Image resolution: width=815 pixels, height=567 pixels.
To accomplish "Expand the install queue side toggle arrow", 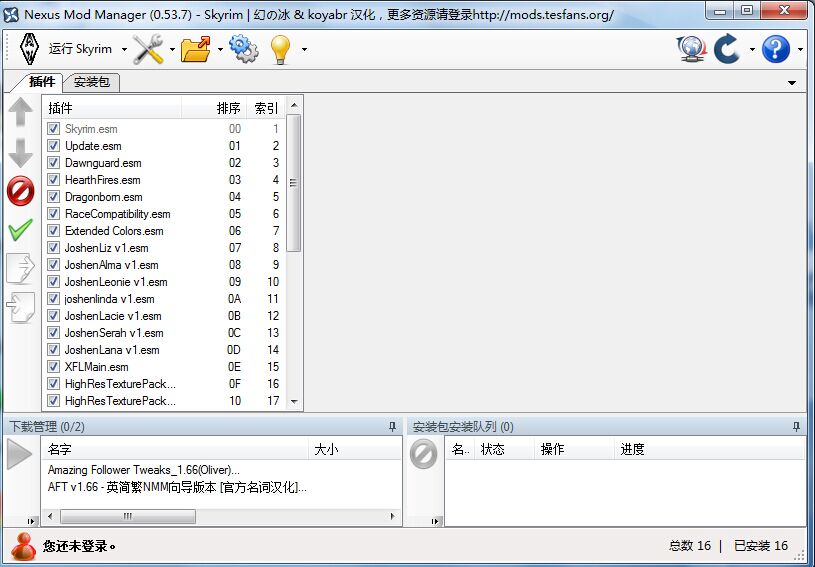I will pyautogui.click(x=435, y=521).
